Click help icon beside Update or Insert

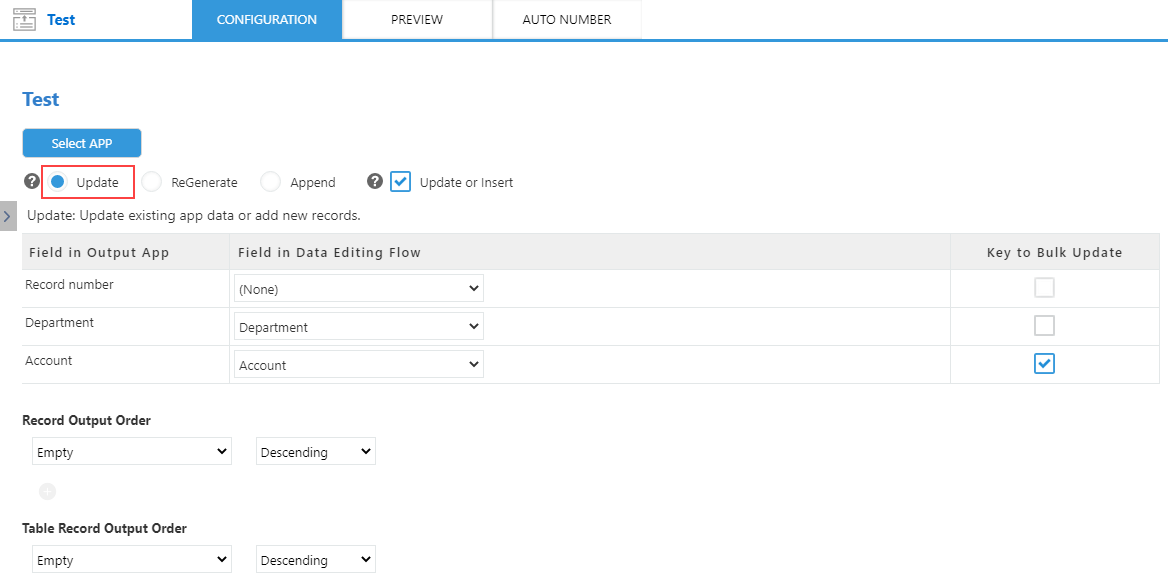375,181
